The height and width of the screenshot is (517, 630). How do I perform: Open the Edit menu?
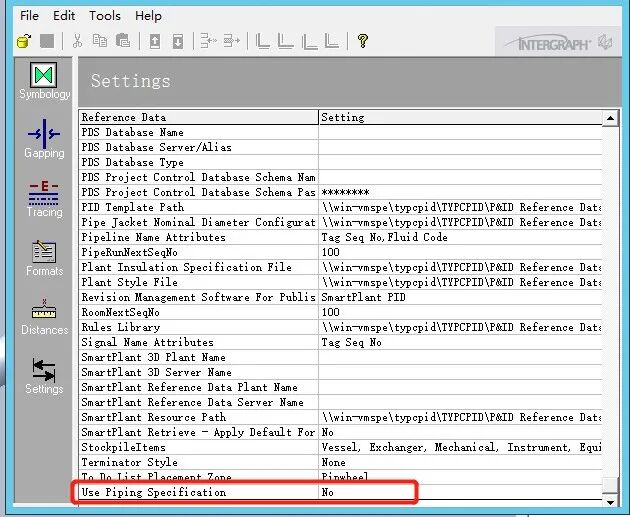pos(64,16)
